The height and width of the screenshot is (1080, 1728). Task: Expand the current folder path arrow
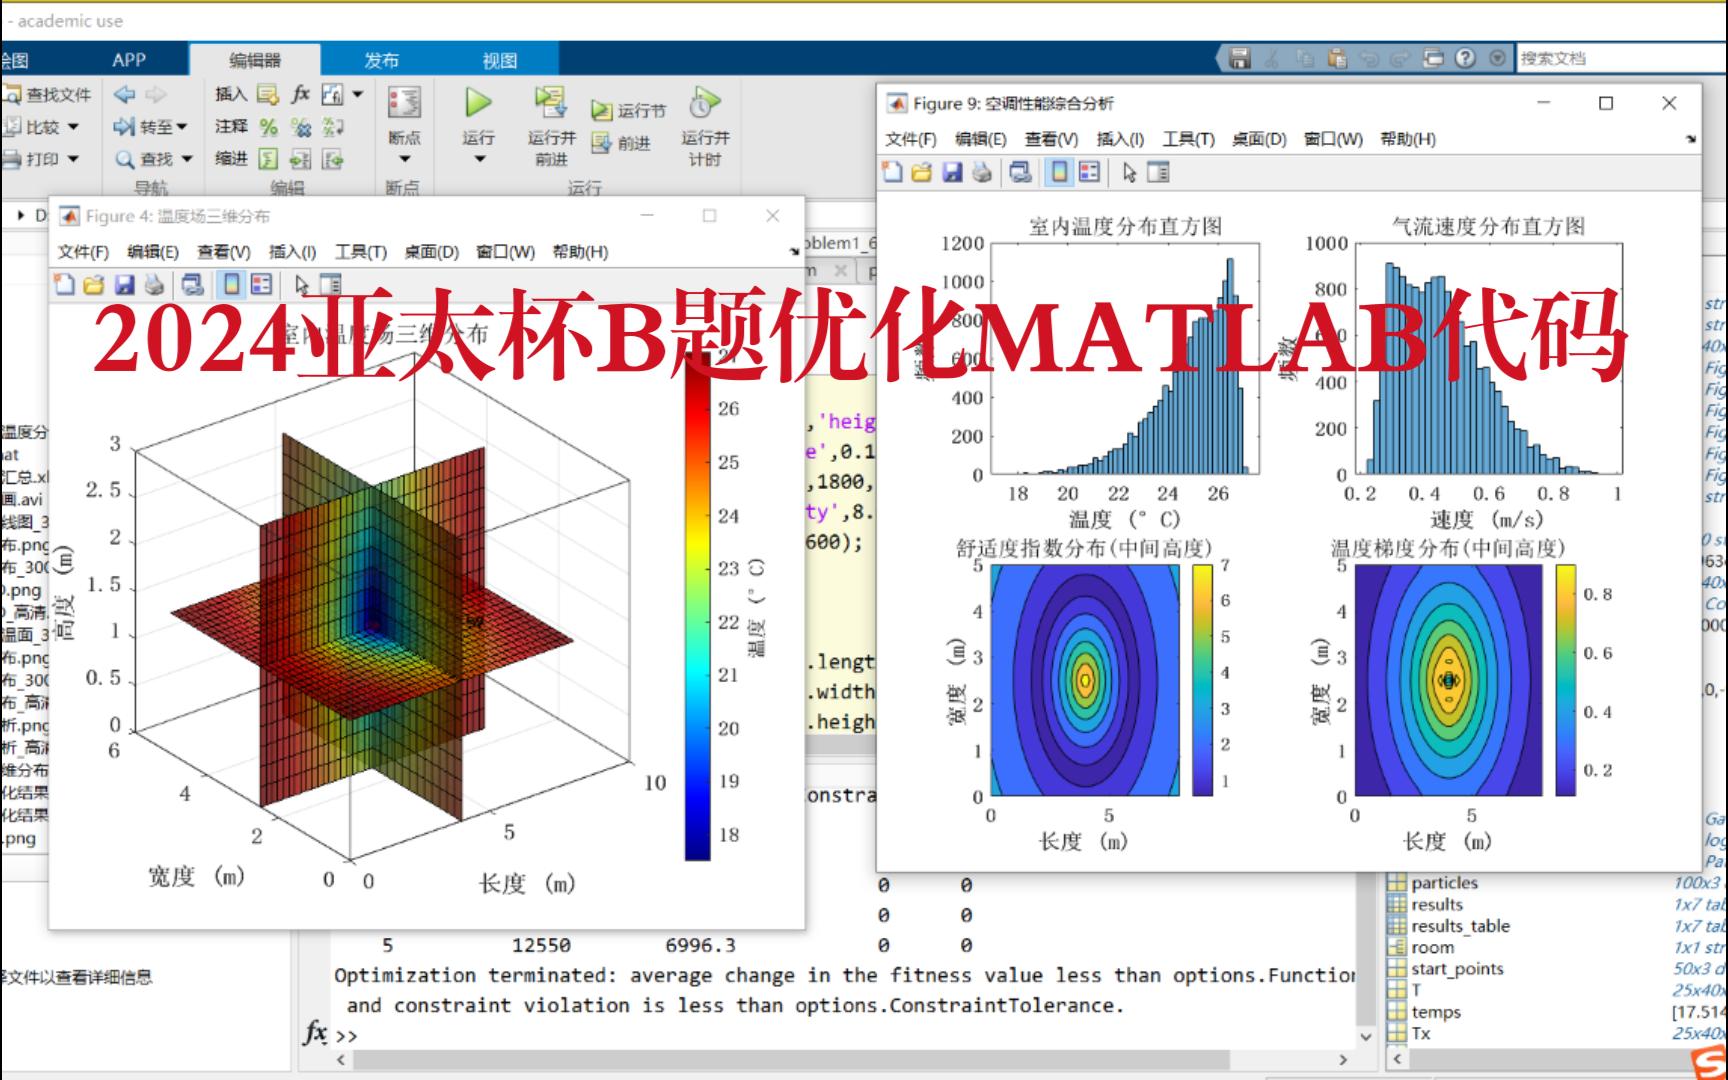point(21,215)
